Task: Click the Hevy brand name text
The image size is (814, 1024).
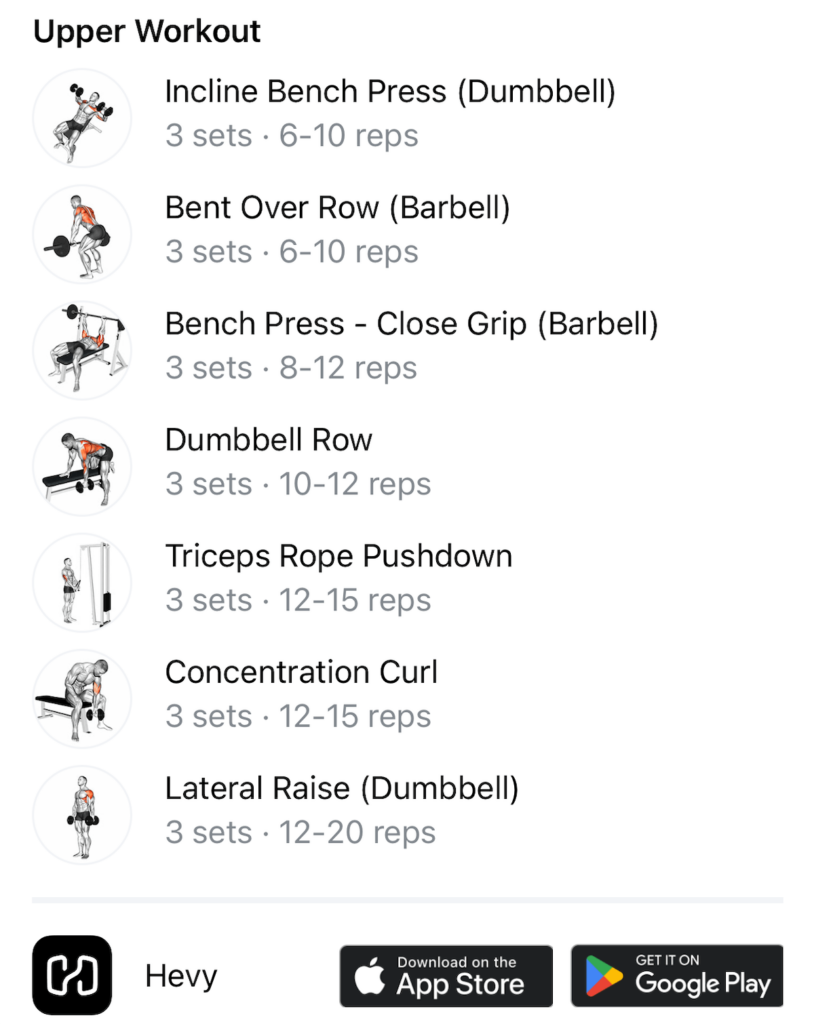Action: tap(181, 976)
